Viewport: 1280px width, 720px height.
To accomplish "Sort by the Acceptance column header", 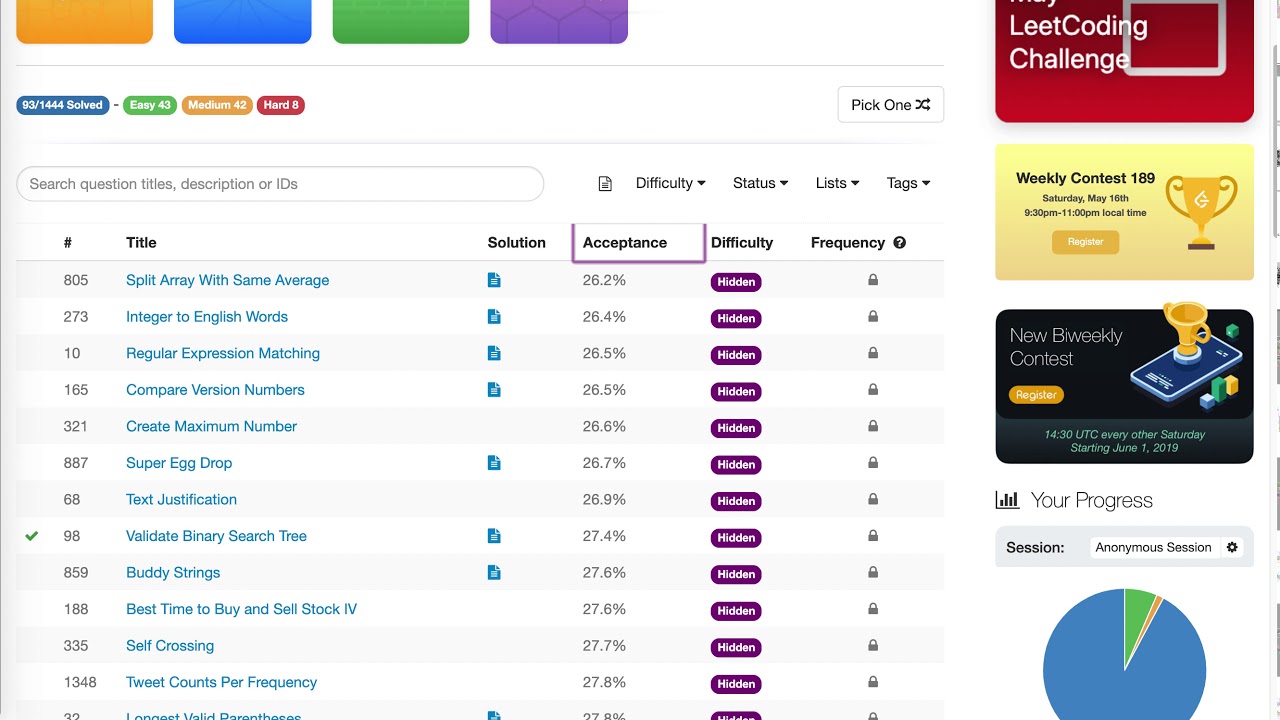I will [625, 242].
